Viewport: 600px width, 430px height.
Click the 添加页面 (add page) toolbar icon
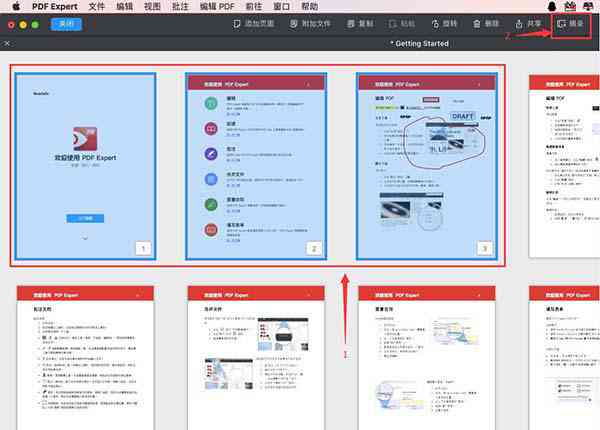(x=237, y=24)
